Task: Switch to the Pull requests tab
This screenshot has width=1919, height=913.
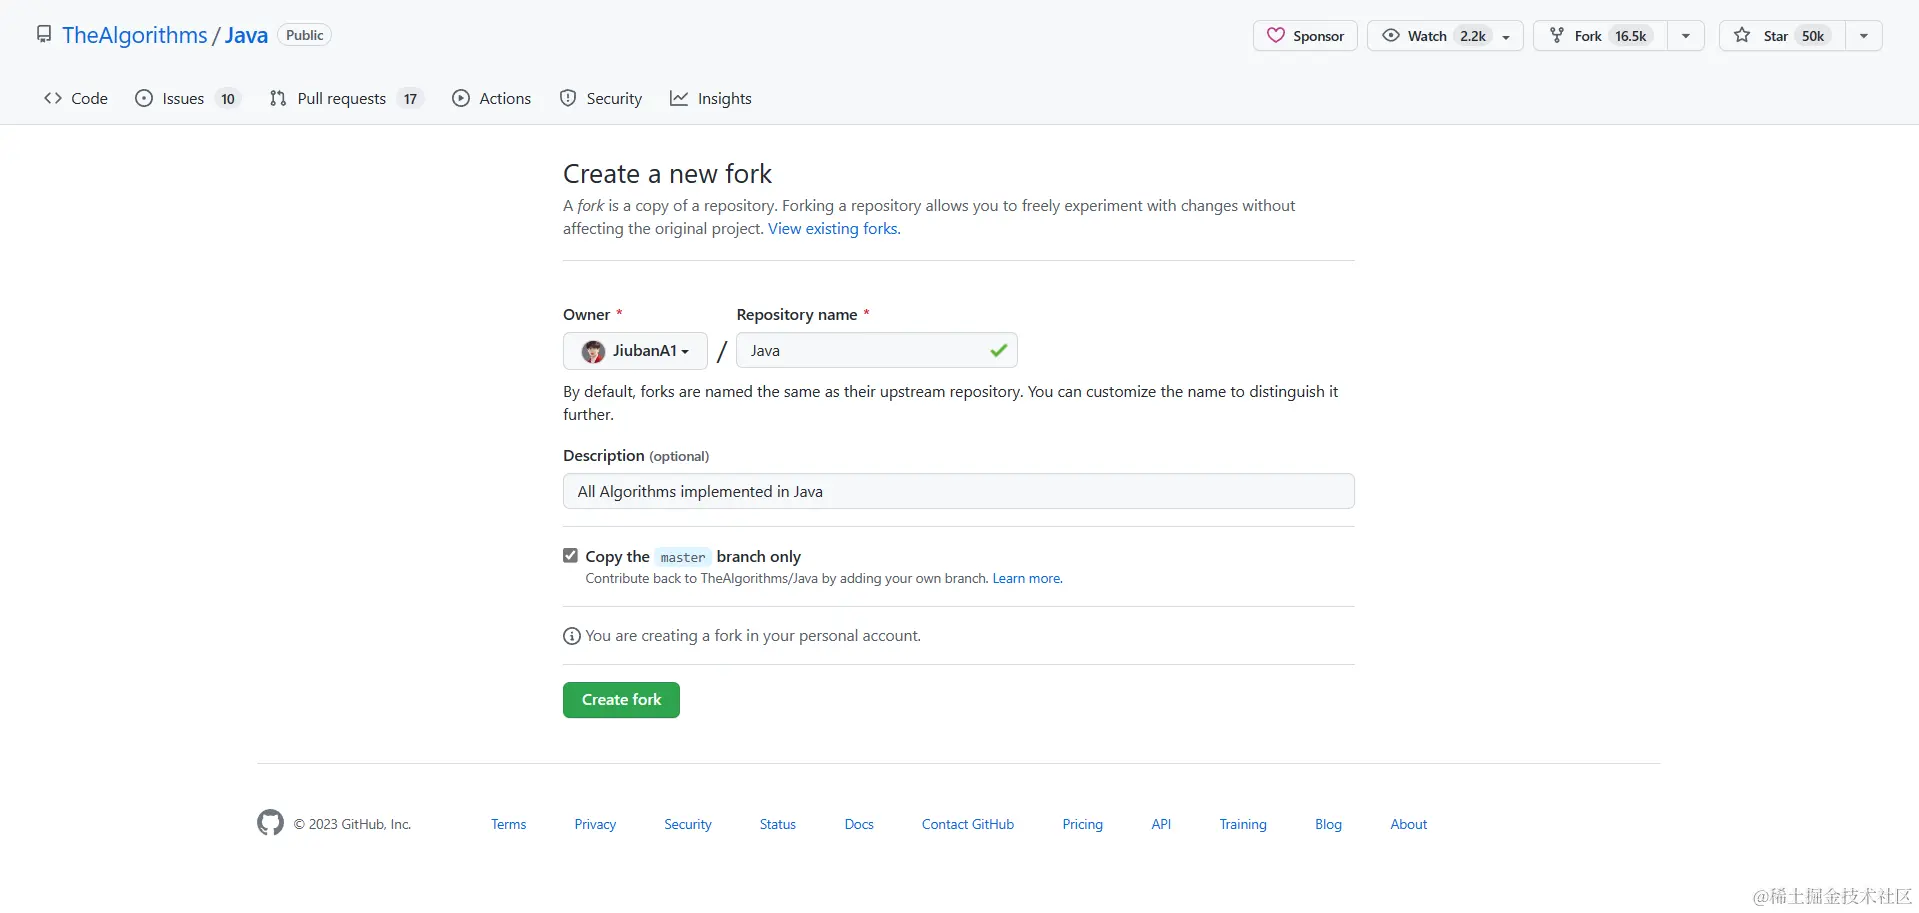Action: click(x=346, y=98)
